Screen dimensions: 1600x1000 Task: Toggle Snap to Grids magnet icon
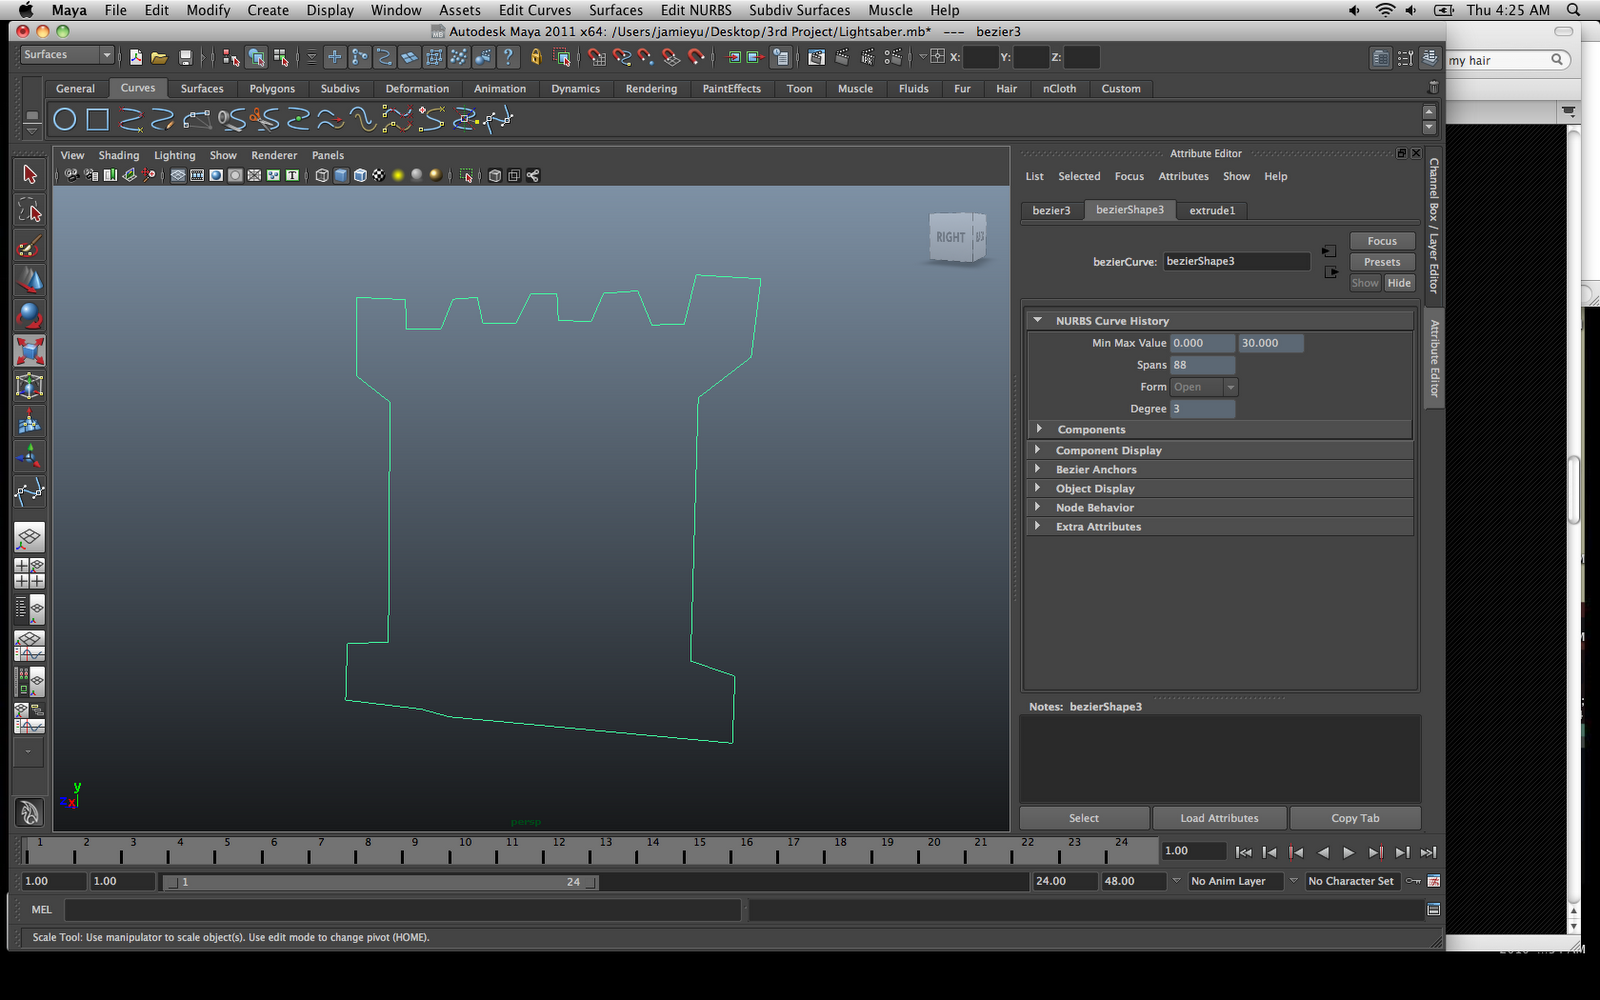click(597, 58)
